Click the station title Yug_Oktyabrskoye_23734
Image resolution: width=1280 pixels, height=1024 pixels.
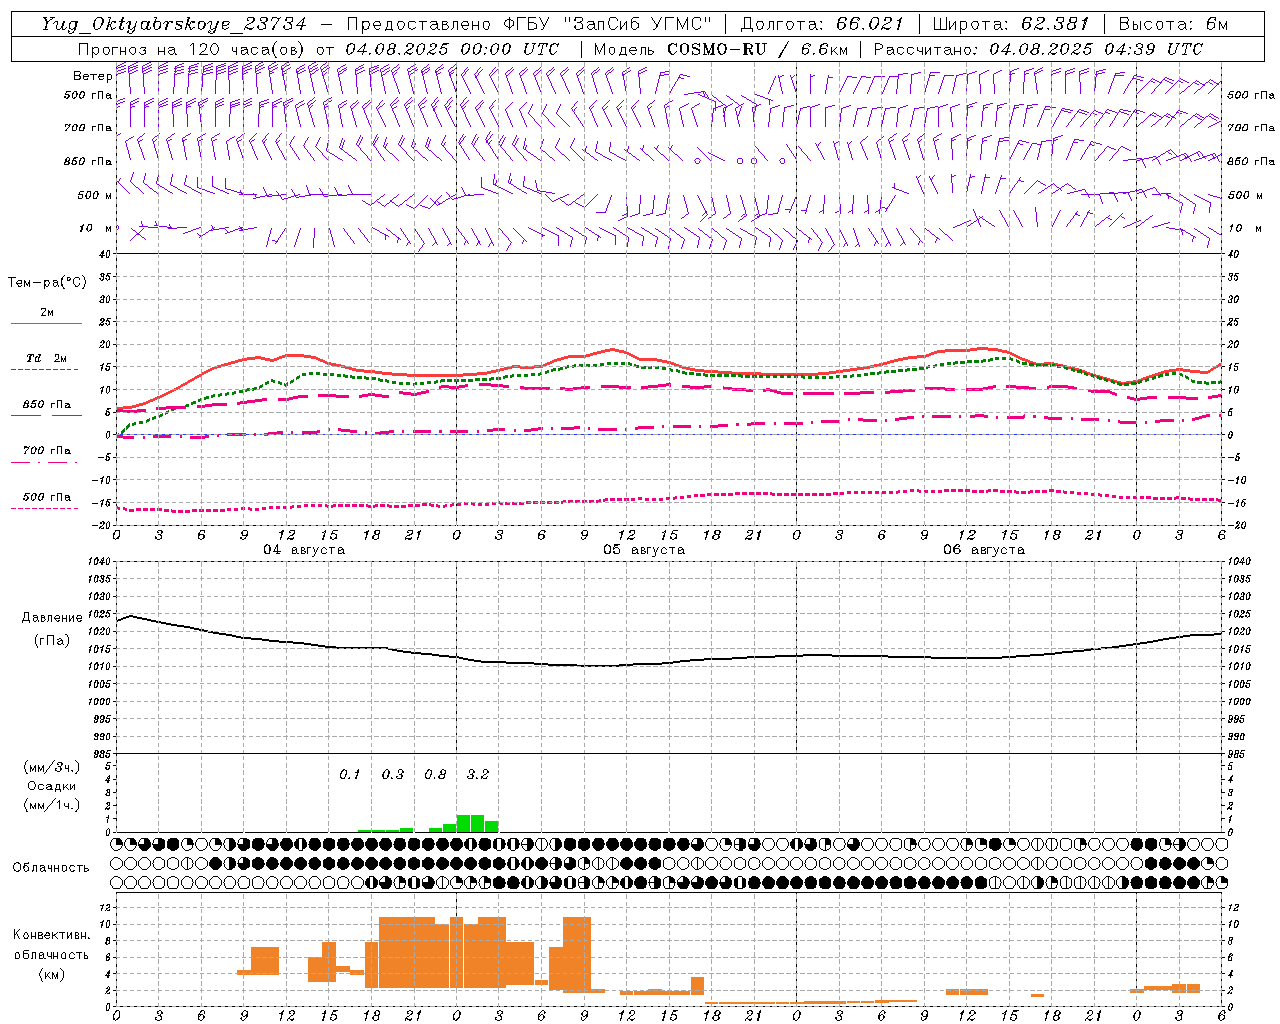[174, 24]
